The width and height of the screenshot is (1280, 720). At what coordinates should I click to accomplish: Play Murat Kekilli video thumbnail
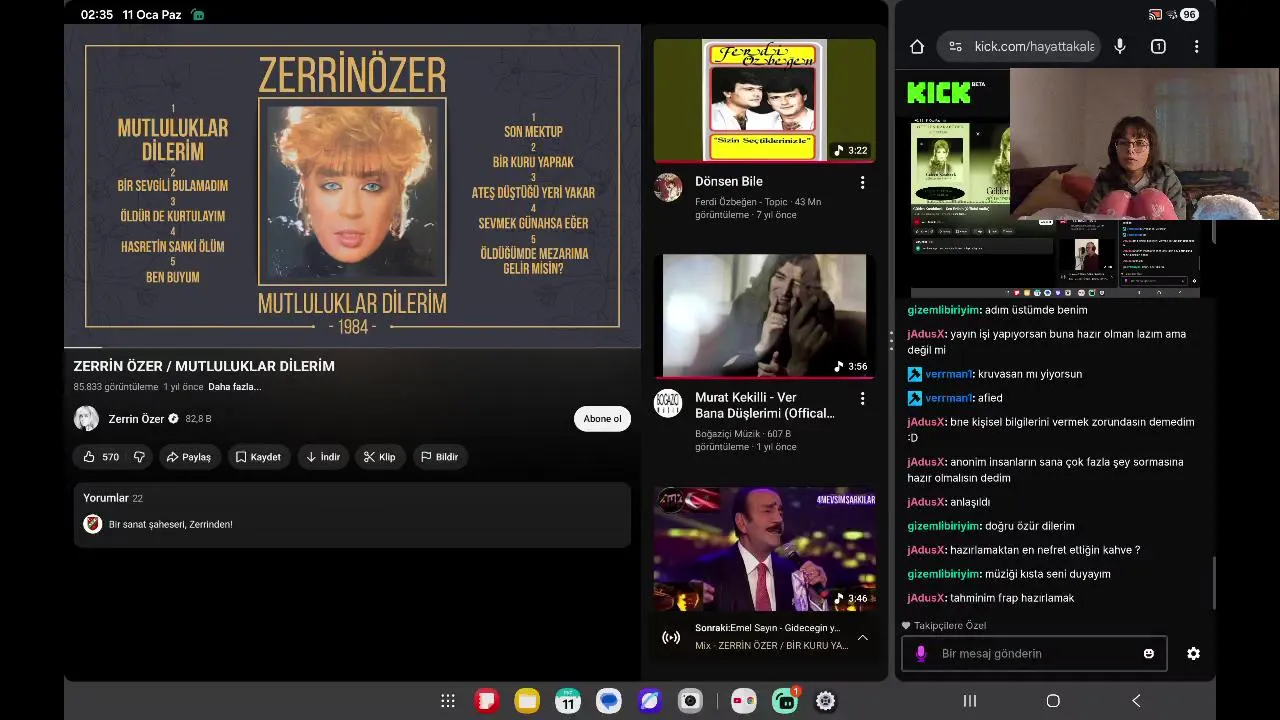[765, 316]
